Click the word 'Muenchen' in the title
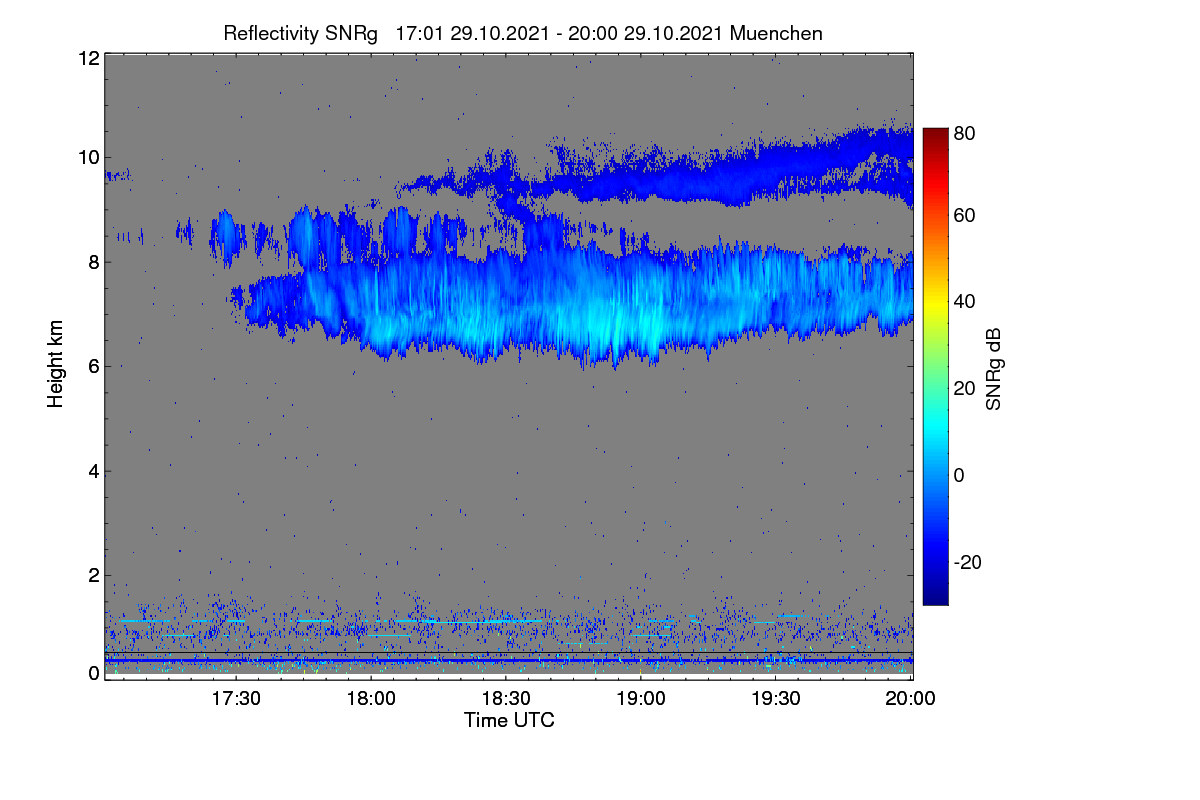The width and height of the screenshot is (1200, 800). [776, 33]
